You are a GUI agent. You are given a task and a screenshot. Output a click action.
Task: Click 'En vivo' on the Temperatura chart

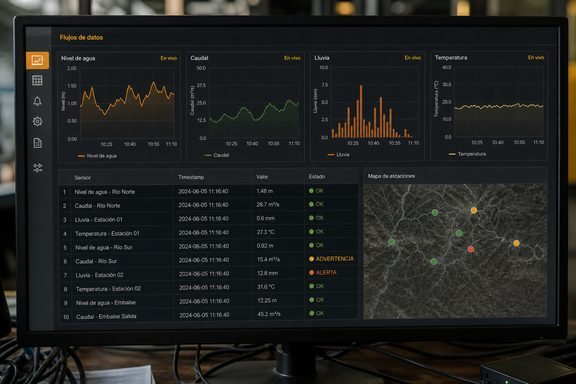536,57
